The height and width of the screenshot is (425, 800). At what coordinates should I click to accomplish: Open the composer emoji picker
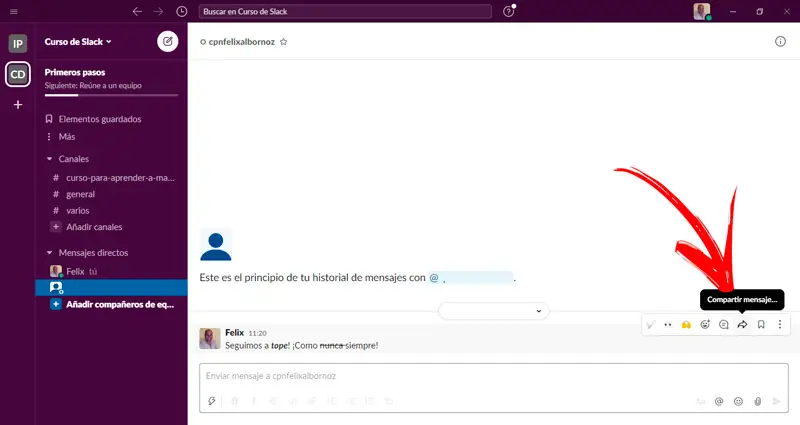point(738,402)
